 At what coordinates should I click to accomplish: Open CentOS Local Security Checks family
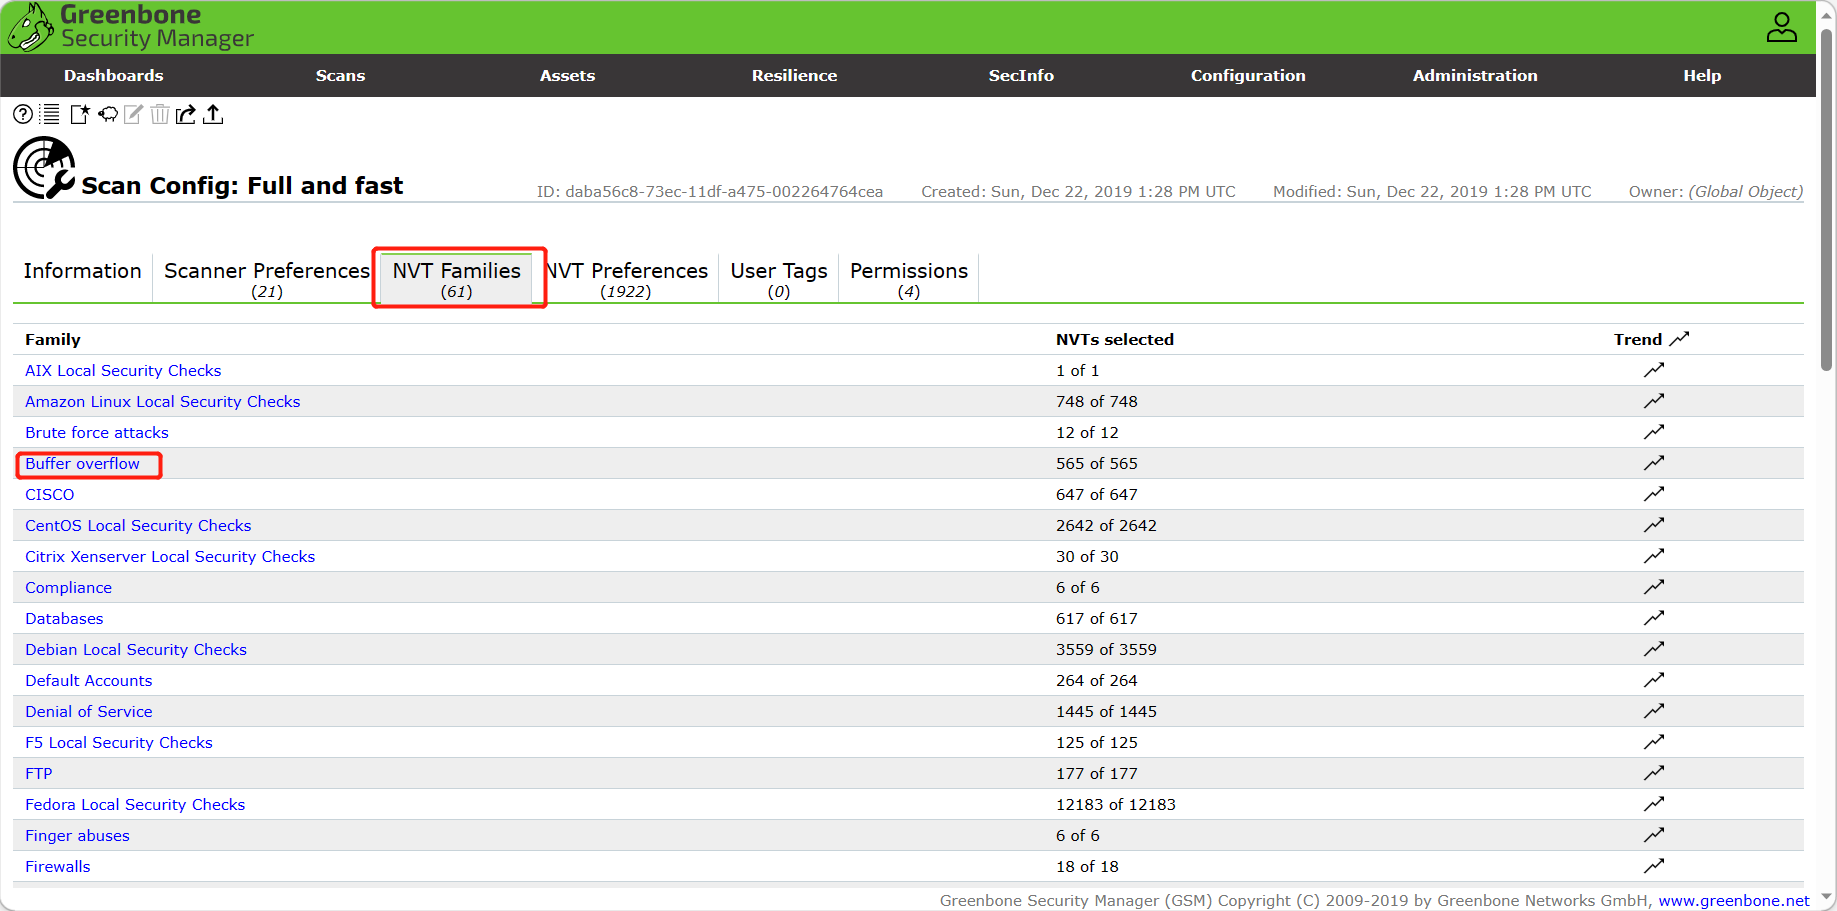138,525
